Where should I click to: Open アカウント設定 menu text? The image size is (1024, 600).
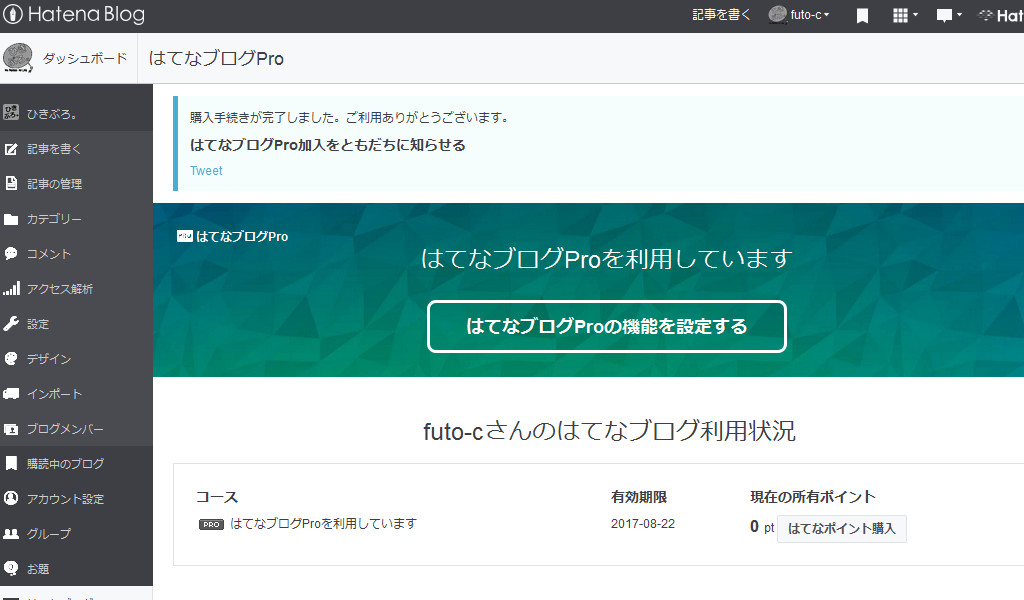click(65, 499)
